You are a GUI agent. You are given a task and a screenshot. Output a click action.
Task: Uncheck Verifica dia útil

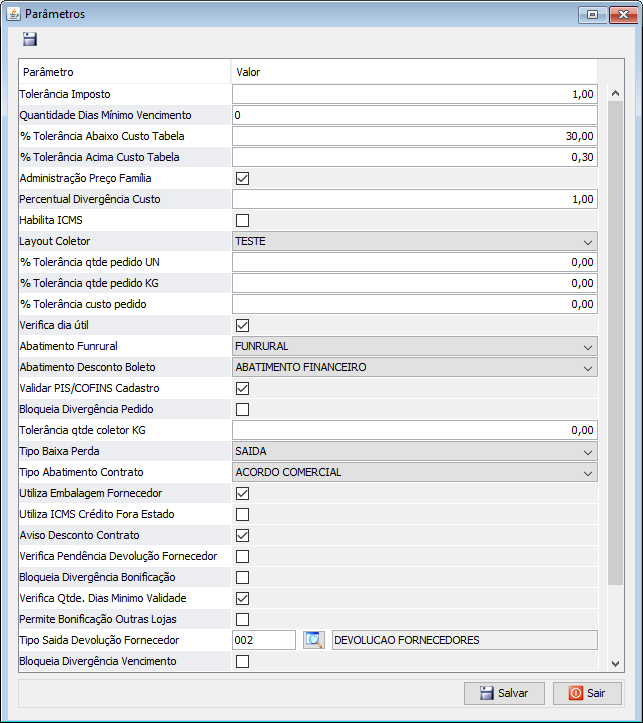(x=242, y=326)
